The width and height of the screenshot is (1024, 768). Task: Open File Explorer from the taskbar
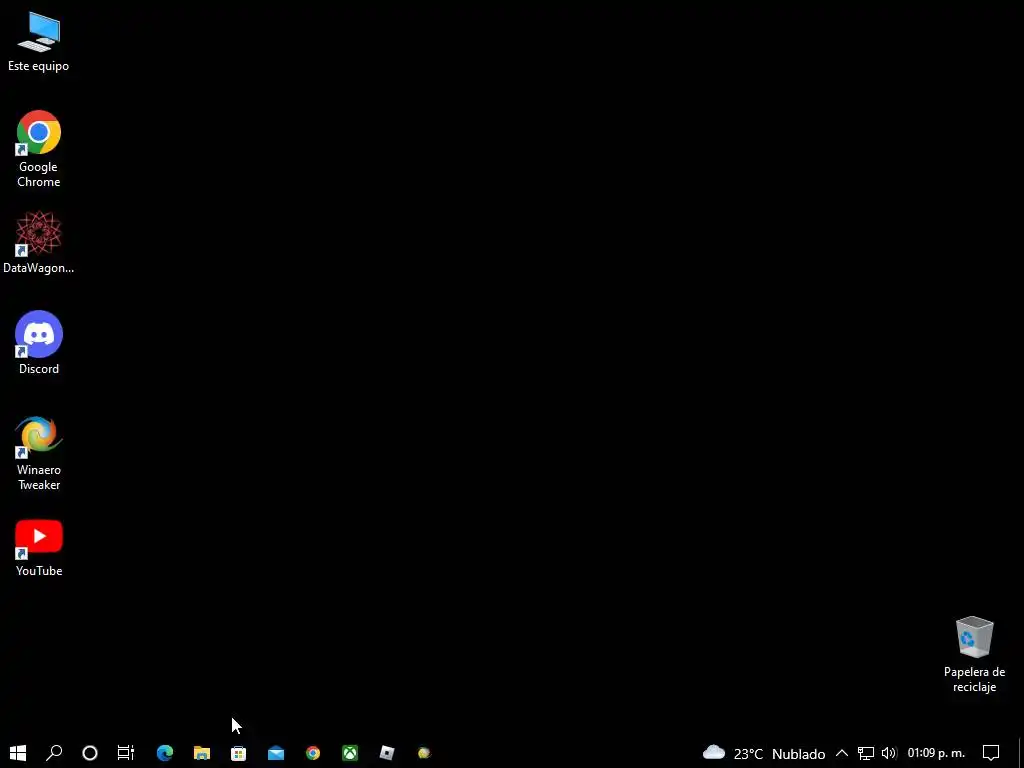tap(202, 753)
